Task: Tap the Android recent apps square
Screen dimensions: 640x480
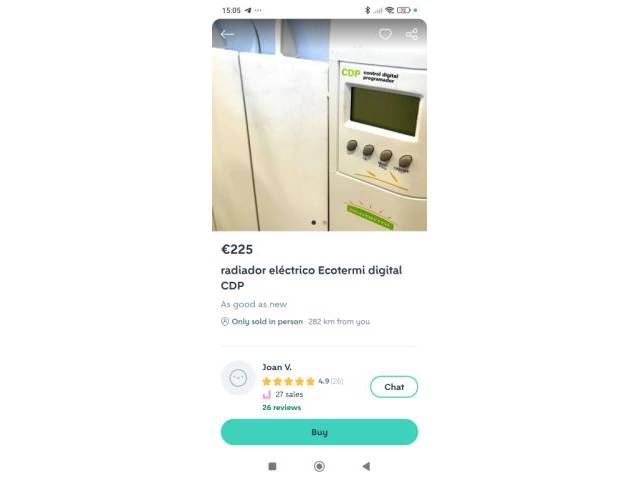Action: [272, 466]
